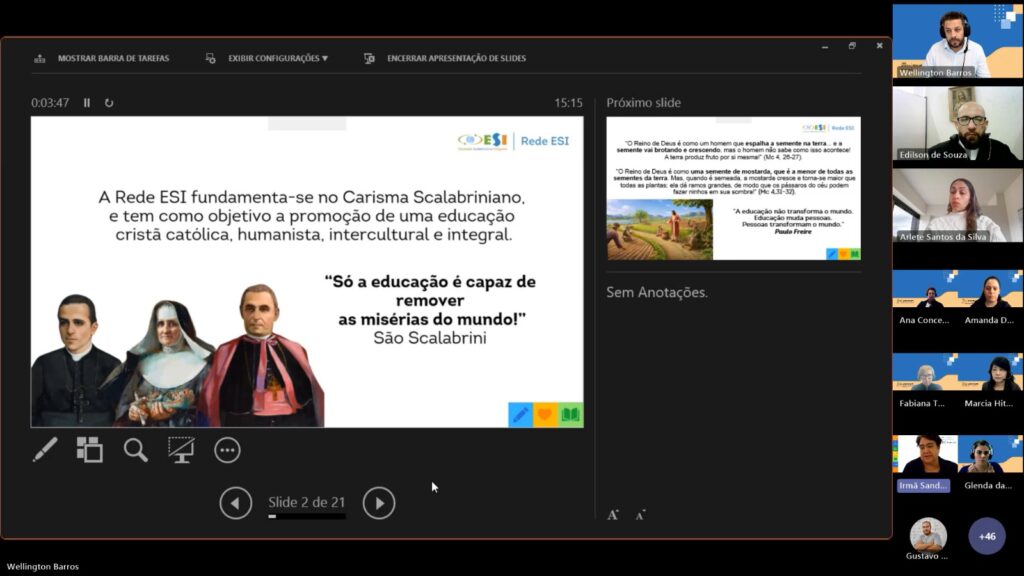The height and width of the screenshot is (576, 1024).
Task: Click the 0:03:47 elapsed timer
Action: [50, 103]
